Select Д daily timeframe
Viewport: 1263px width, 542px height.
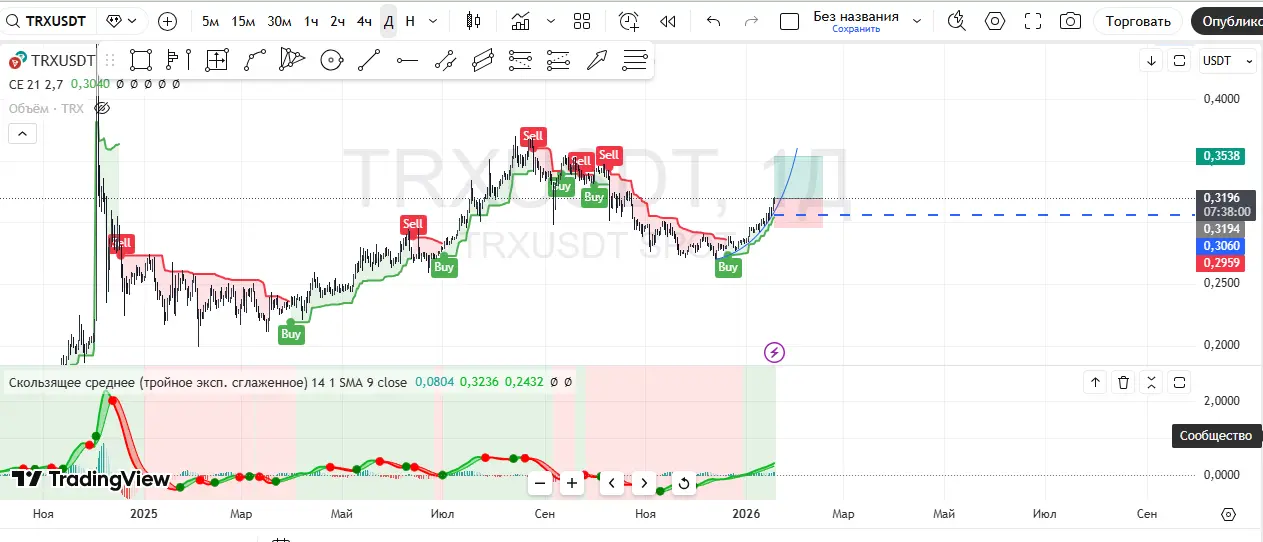tap(388, 21)
